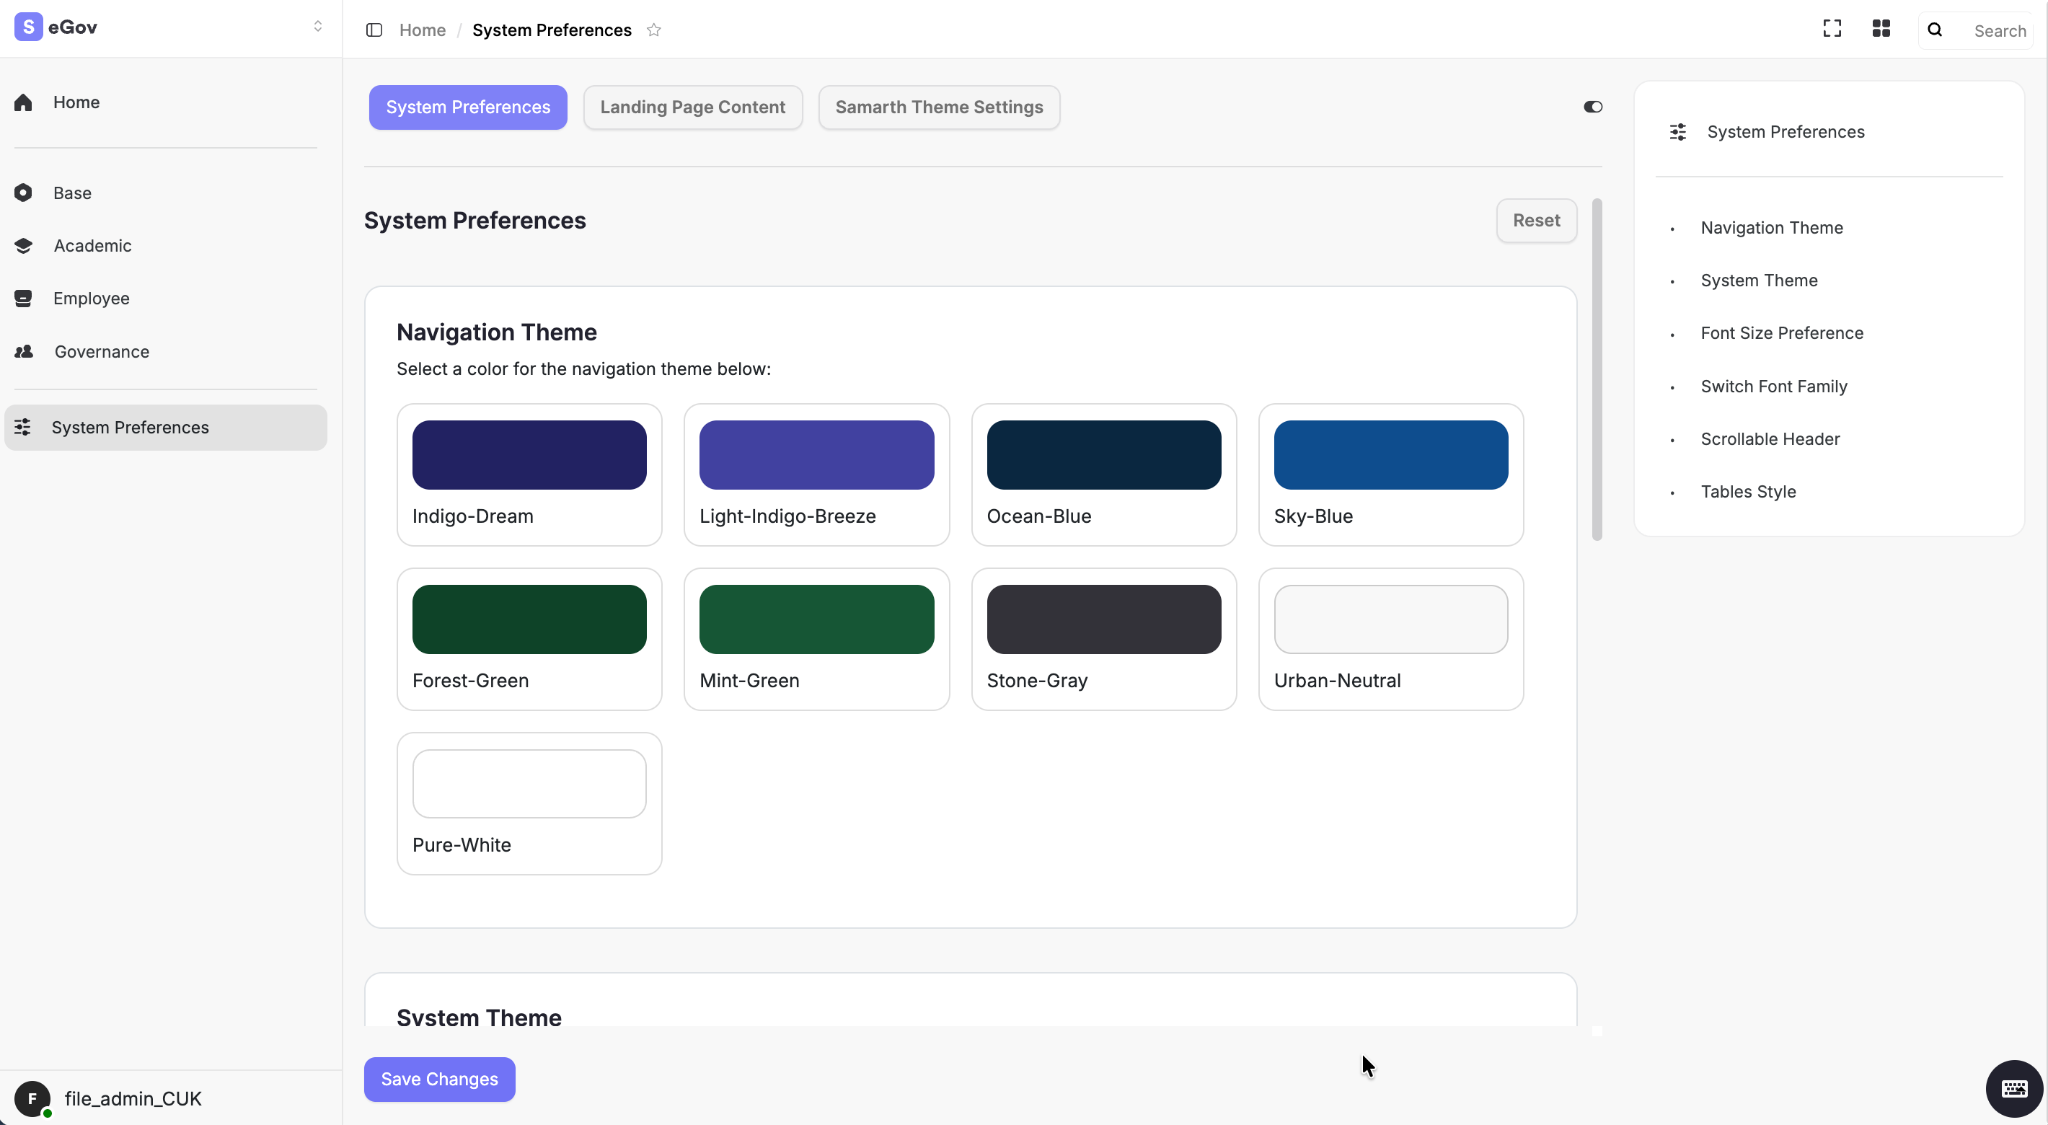Toggle the dark mode switch
Screen dimensions: 2048x1125
click(x=1593, y=107)
